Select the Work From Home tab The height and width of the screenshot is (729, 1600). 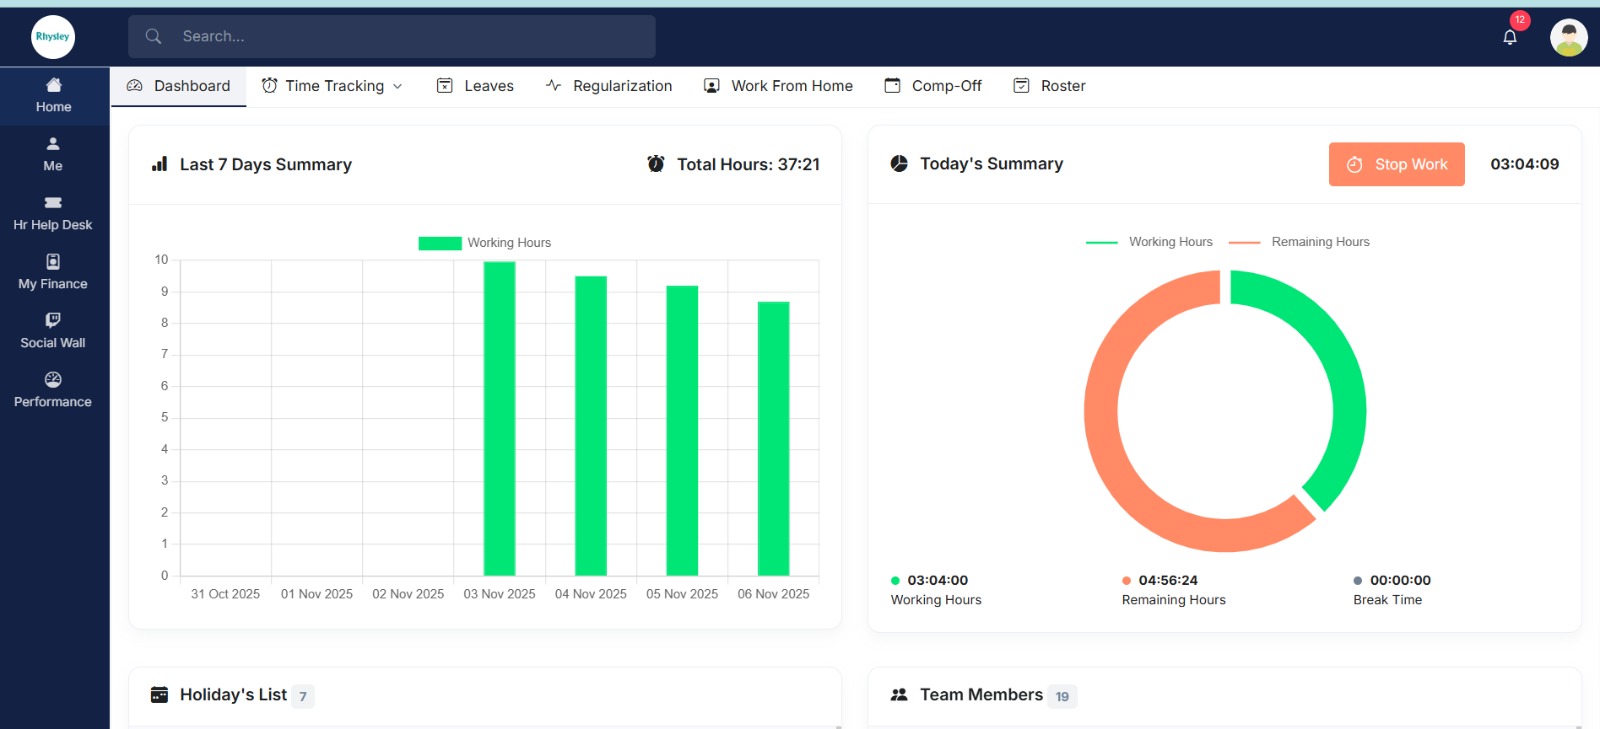click(x=779, y=86)
